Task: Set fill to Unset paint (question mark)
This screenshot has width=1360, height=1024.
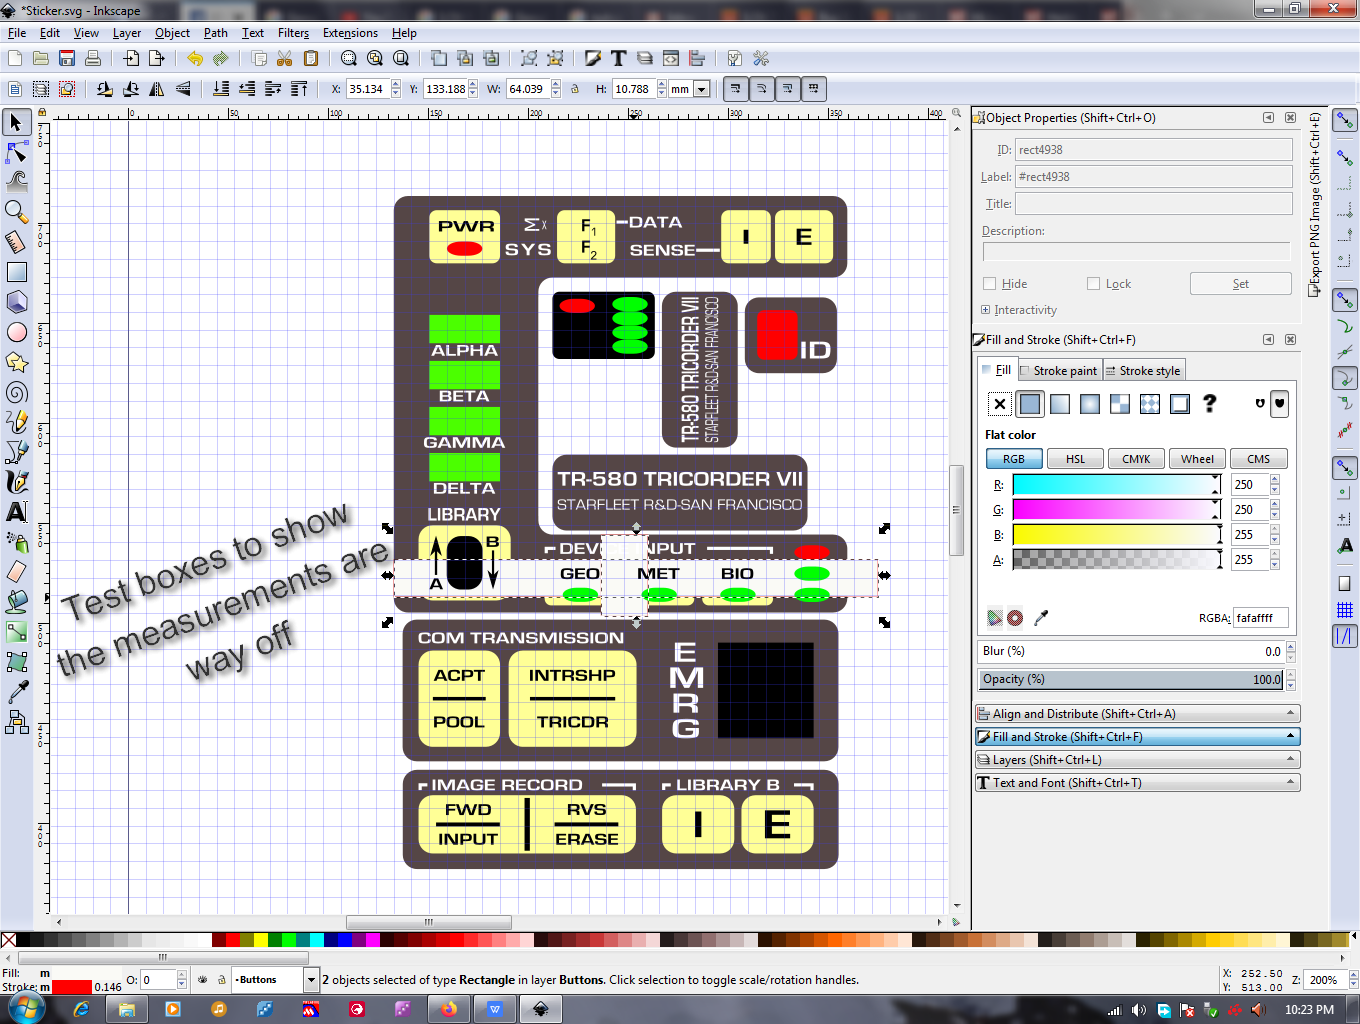Action: coord(1210,404)
